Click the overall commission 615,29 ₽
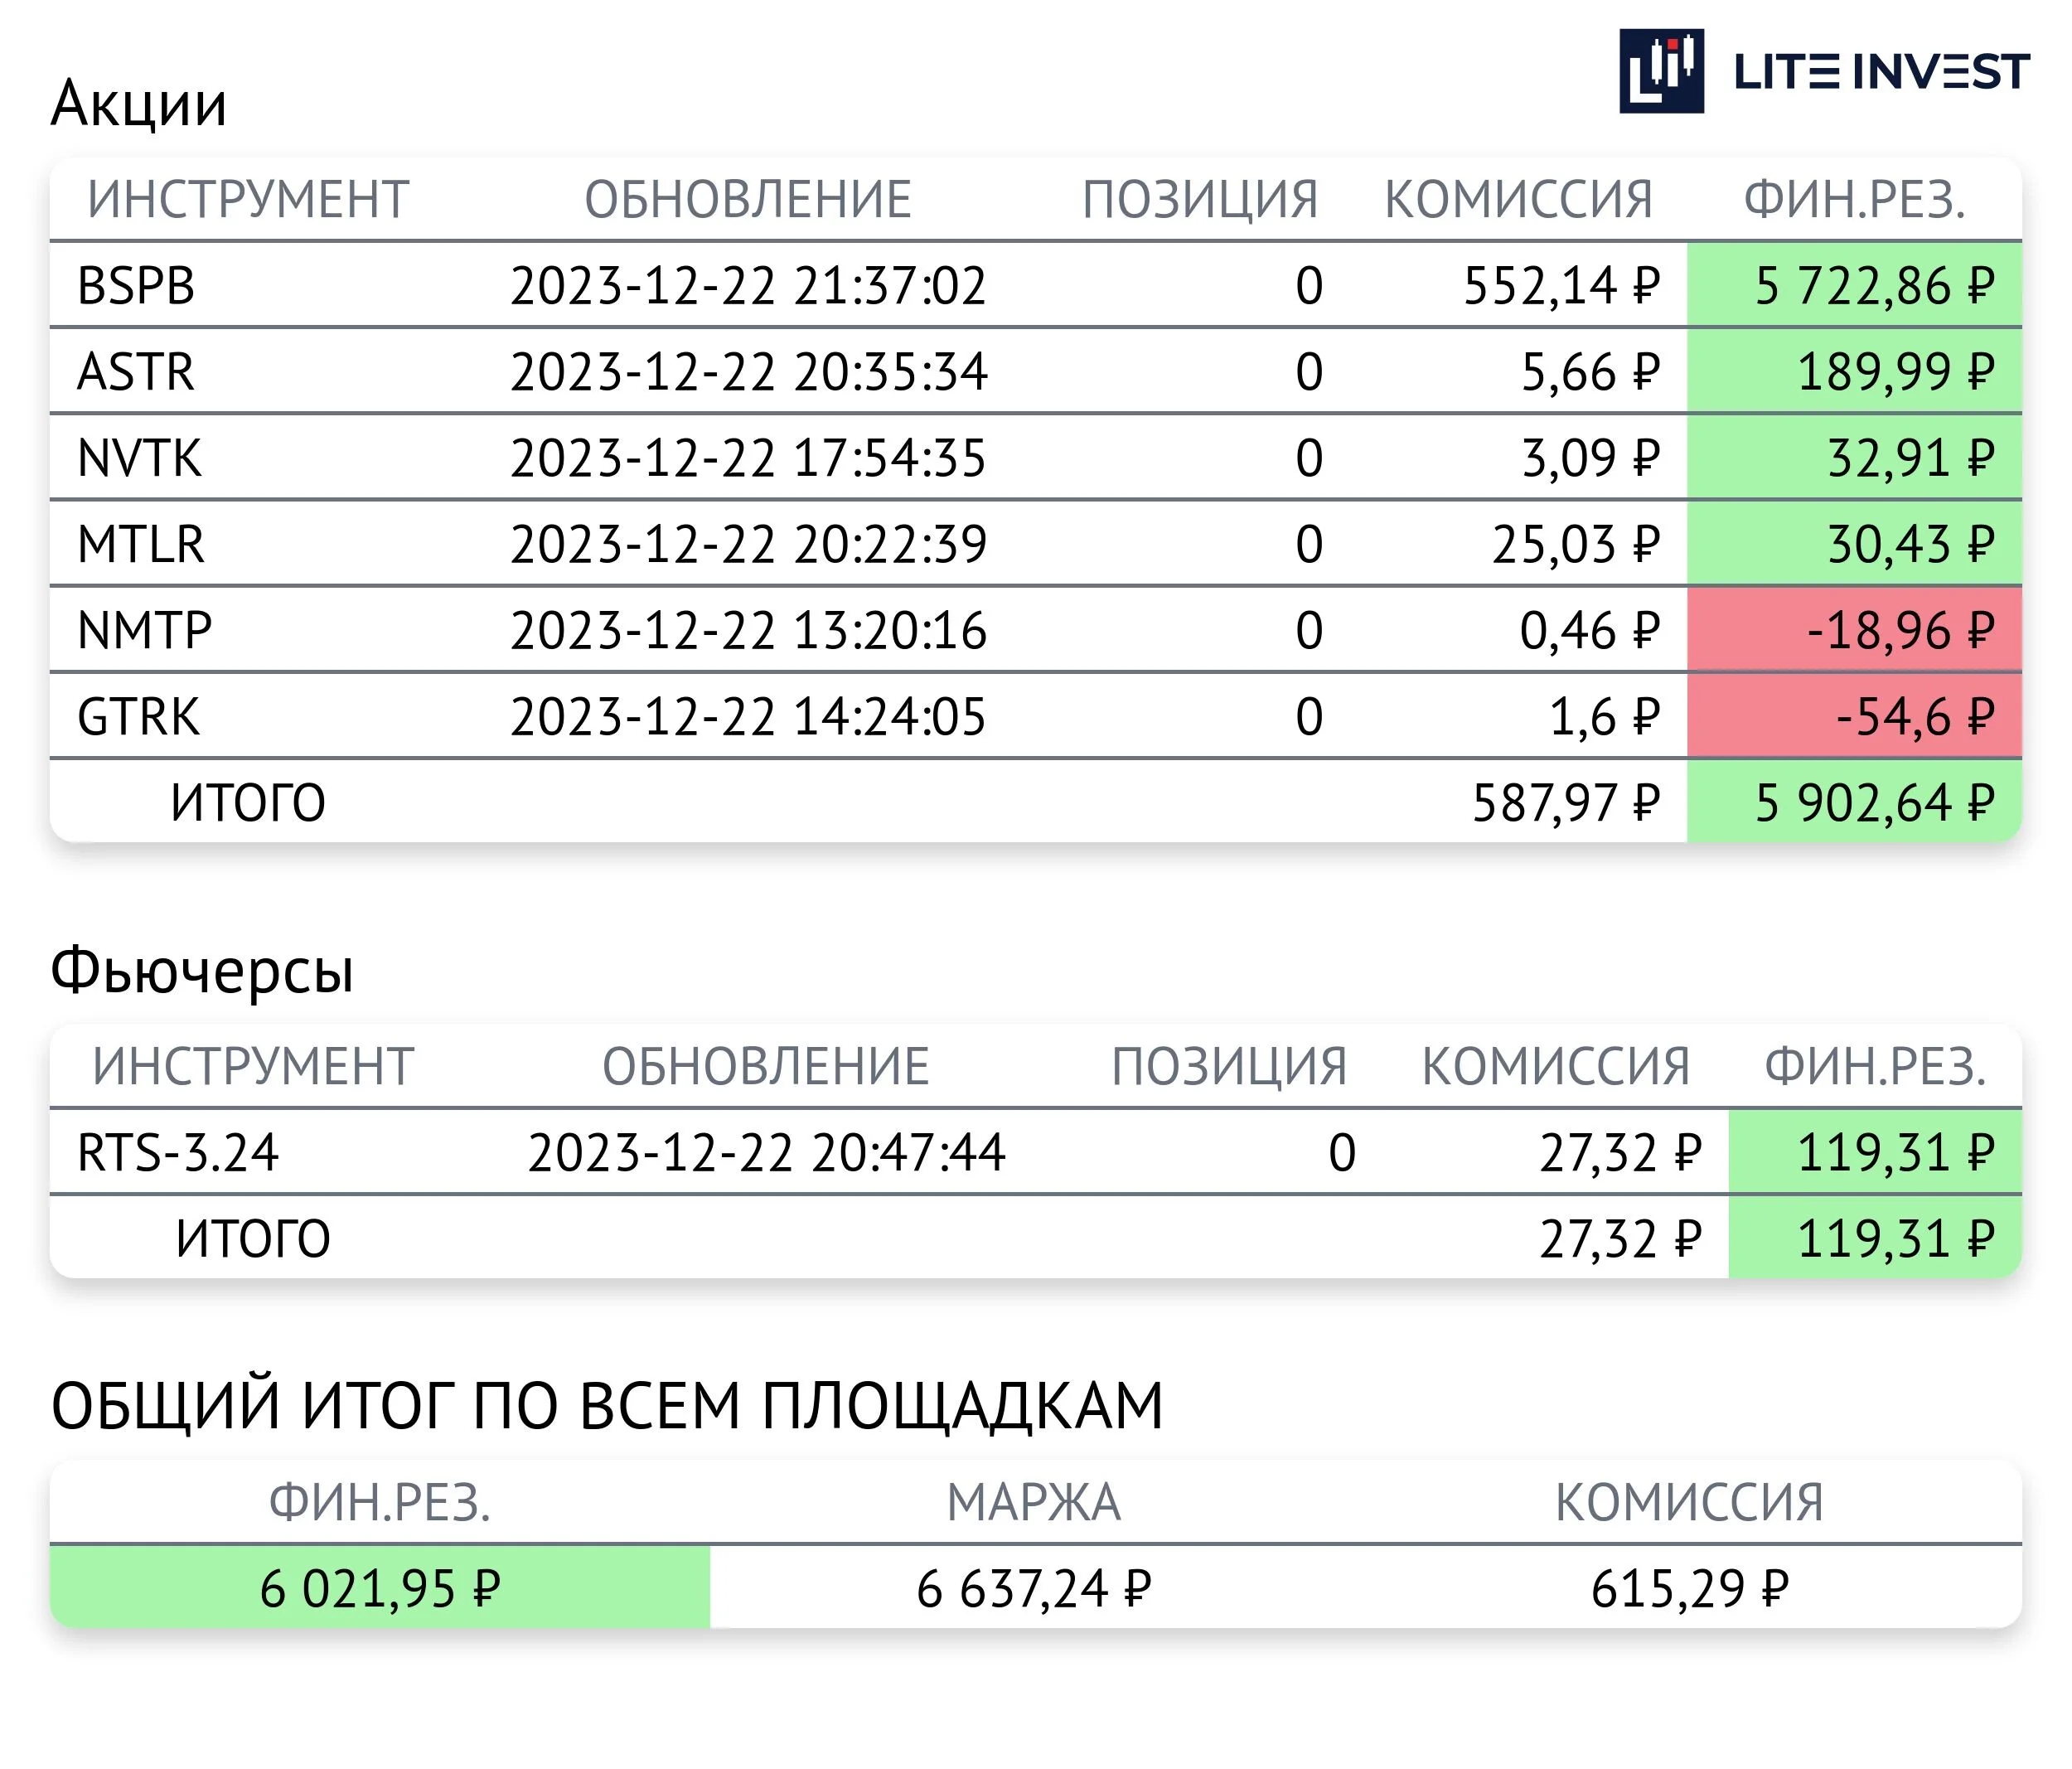This screenshot has height=1769, width=2072. click(1690, 1588)
